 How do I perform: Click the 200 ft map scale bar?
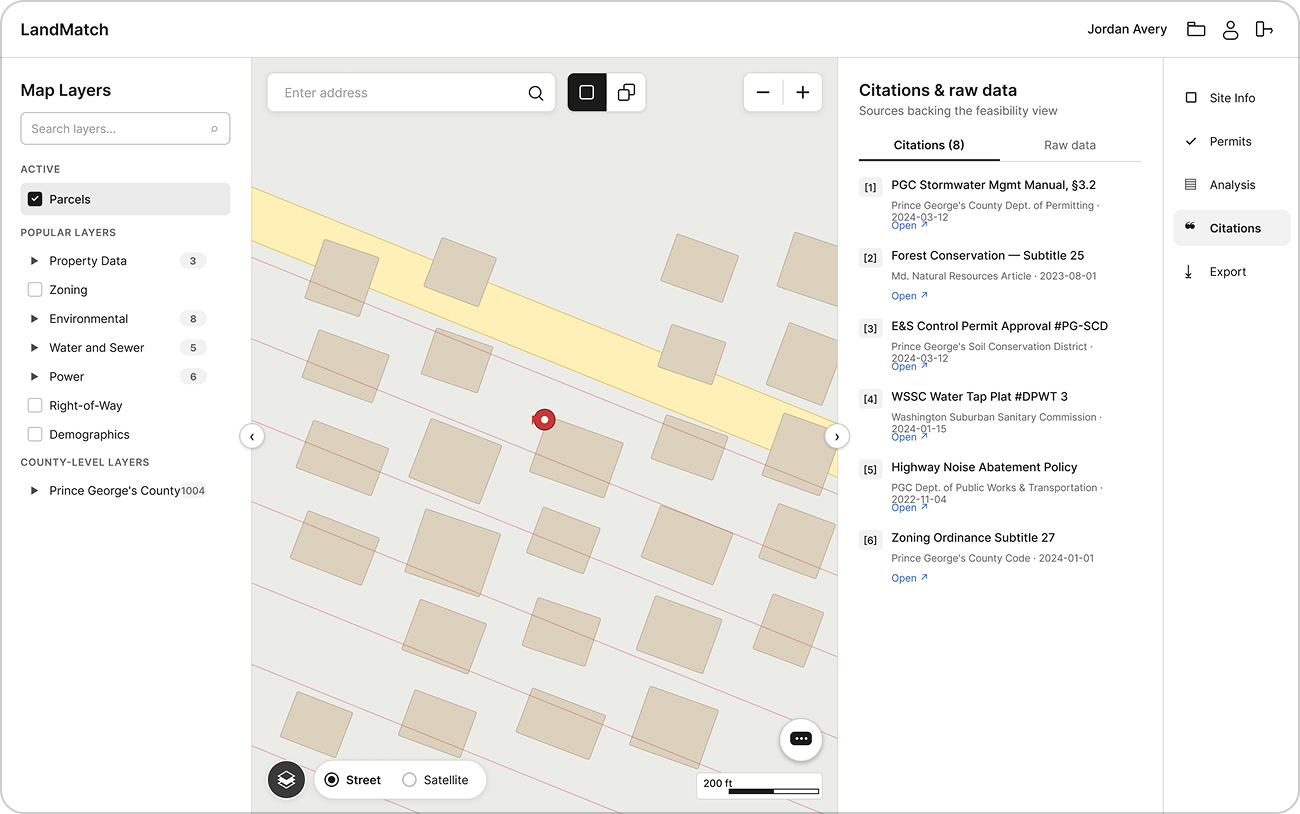click(759, 786)
